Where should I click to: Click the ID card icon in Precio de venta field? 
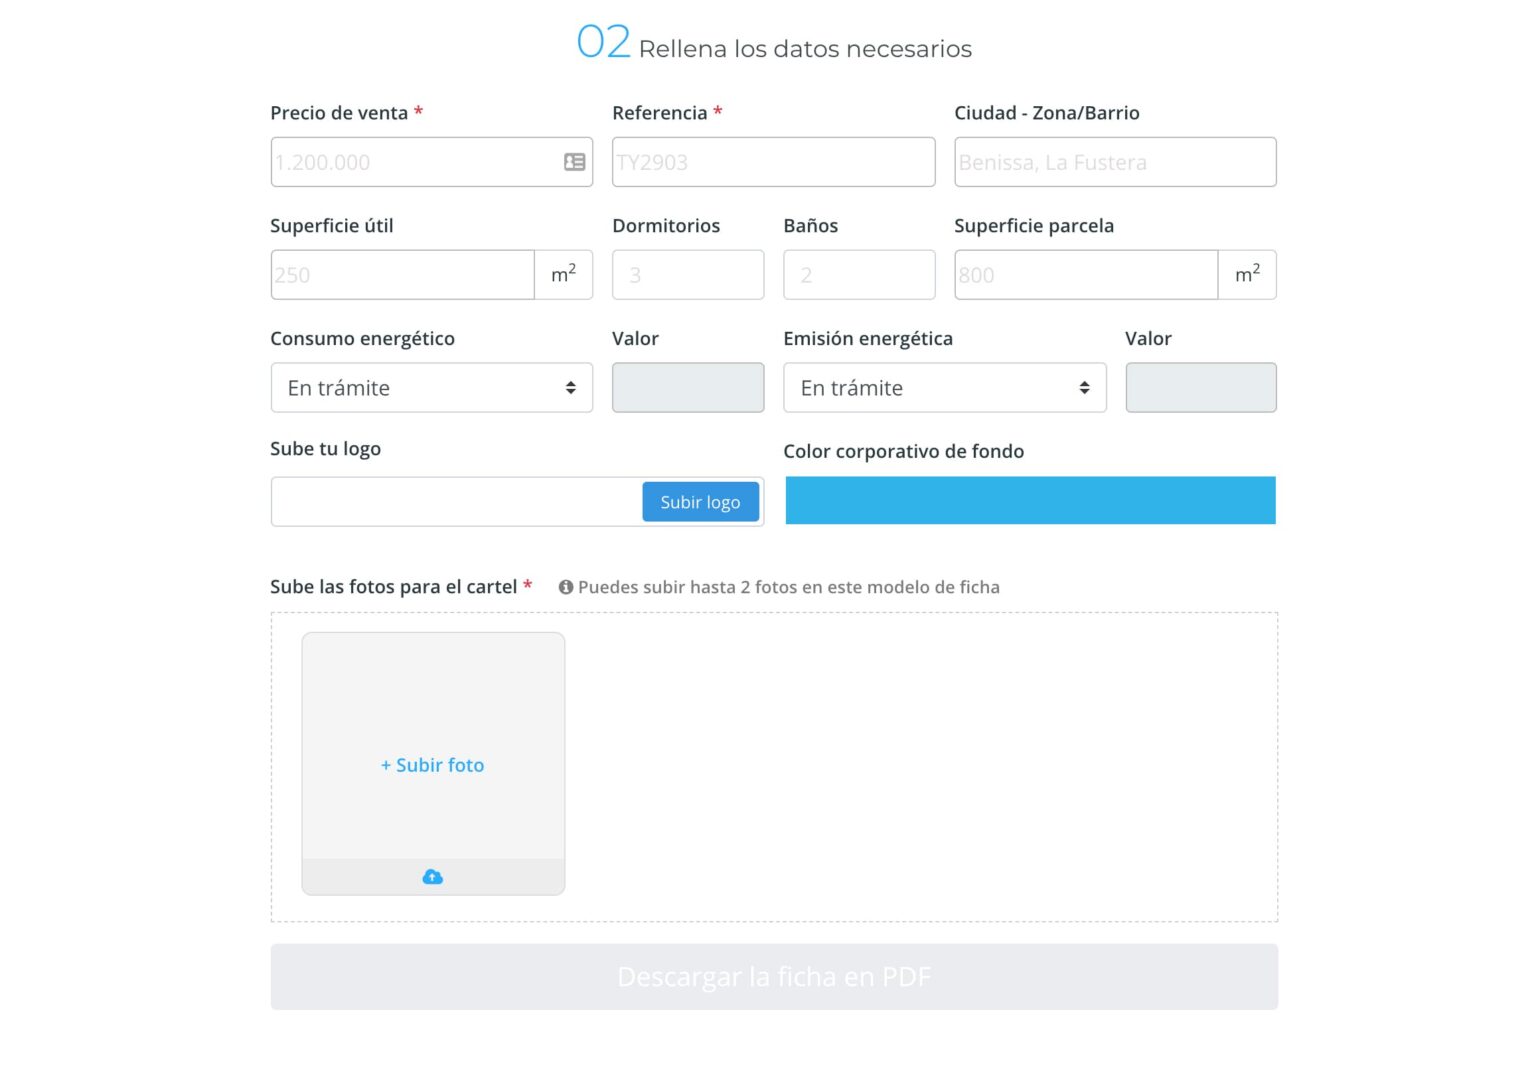point(573,161)
